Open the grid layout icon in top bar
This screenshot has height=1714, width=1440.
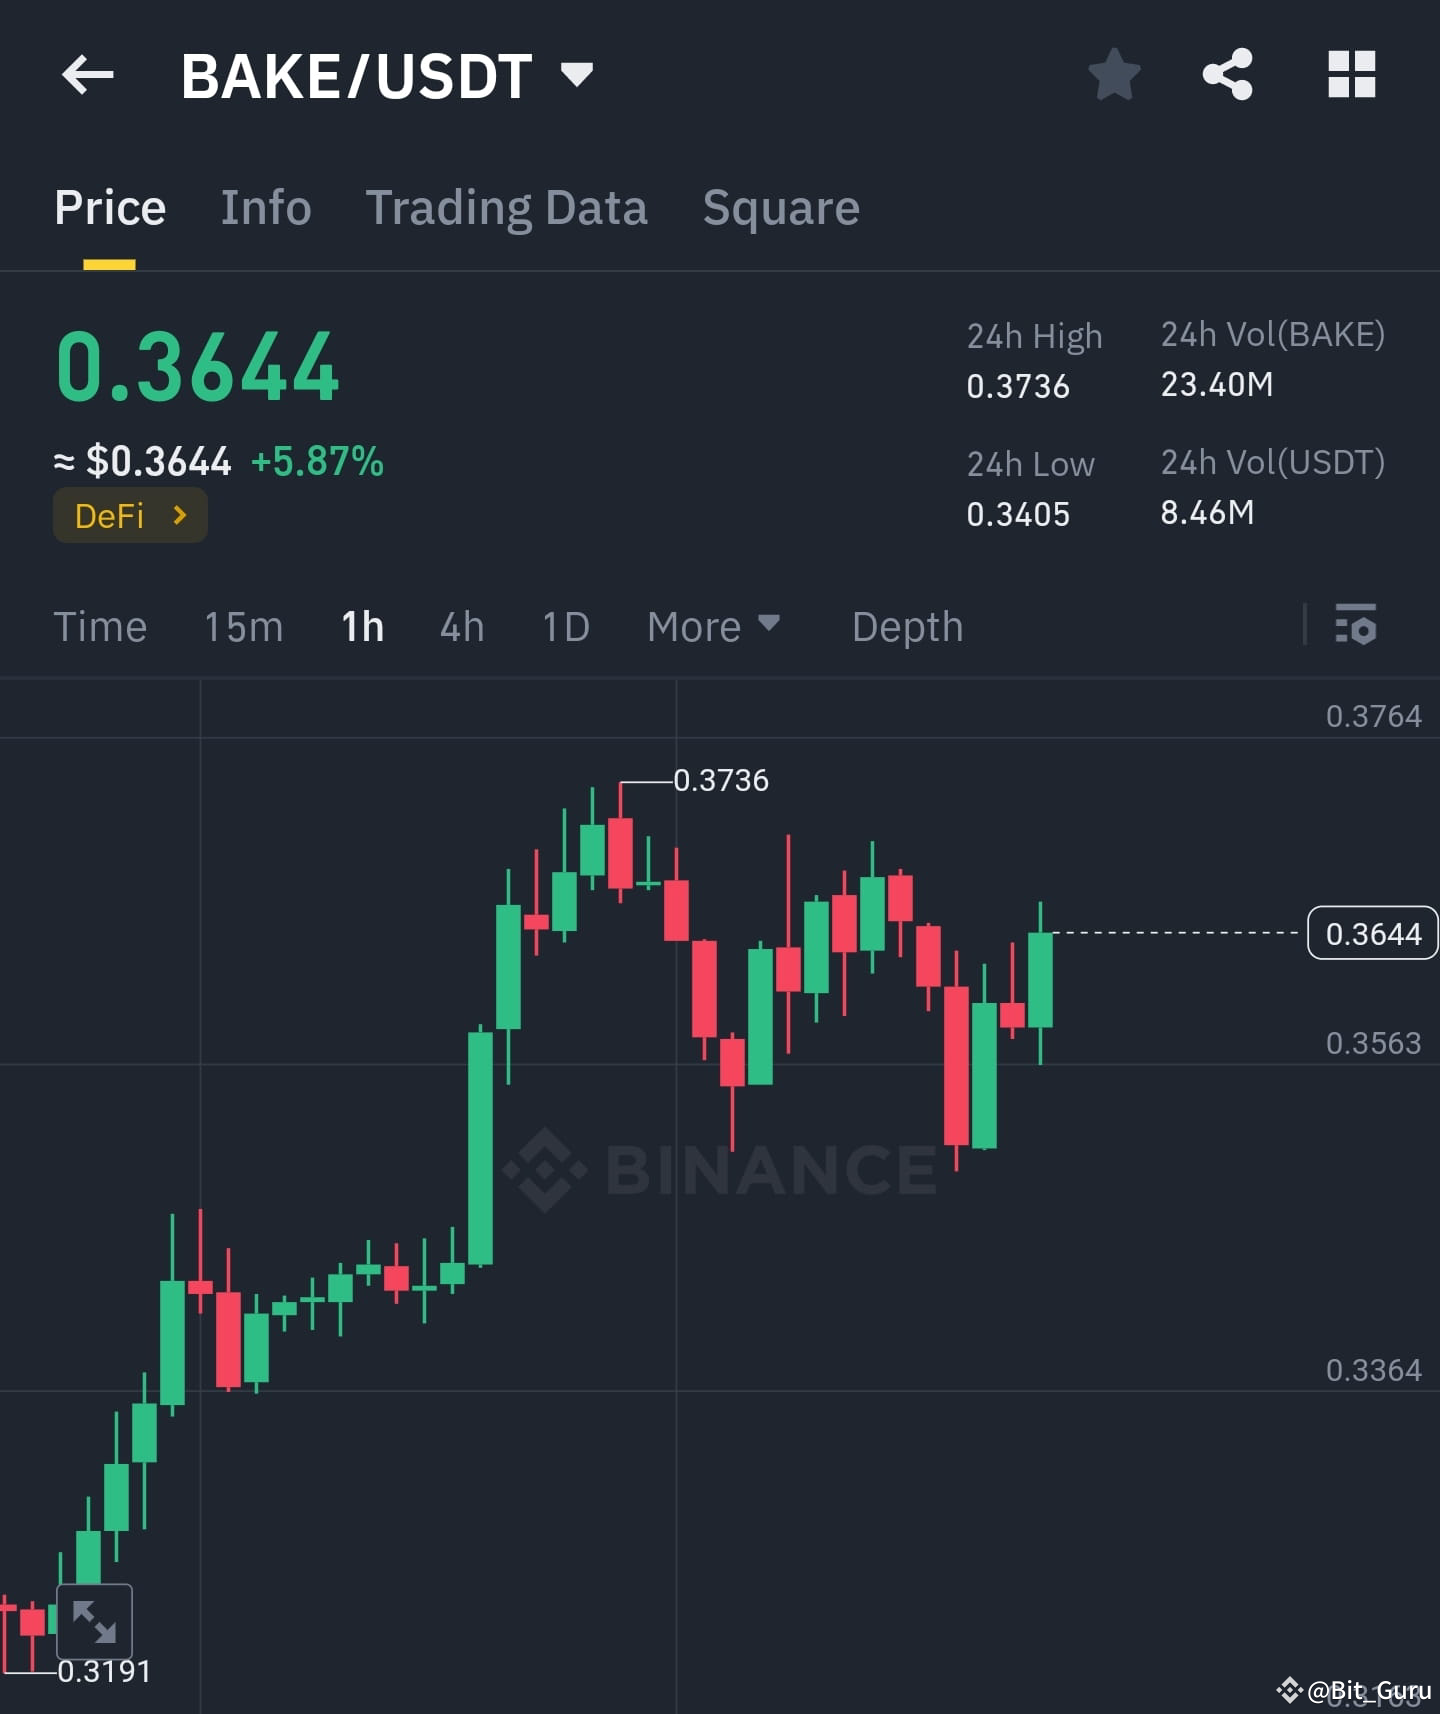pos(1352,74)
